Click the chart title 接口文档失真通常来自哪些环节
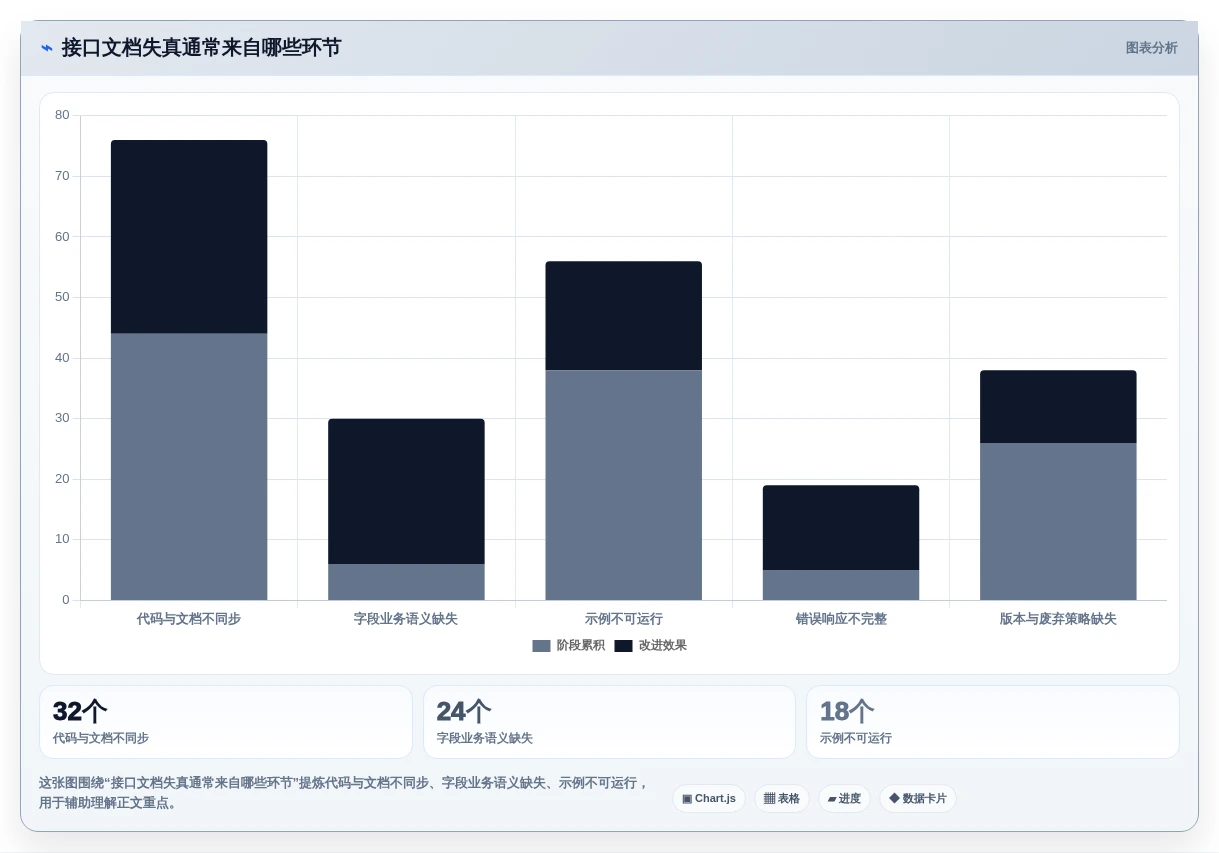This screenshot has height=853, width=1219. click(x=201, y=48)
